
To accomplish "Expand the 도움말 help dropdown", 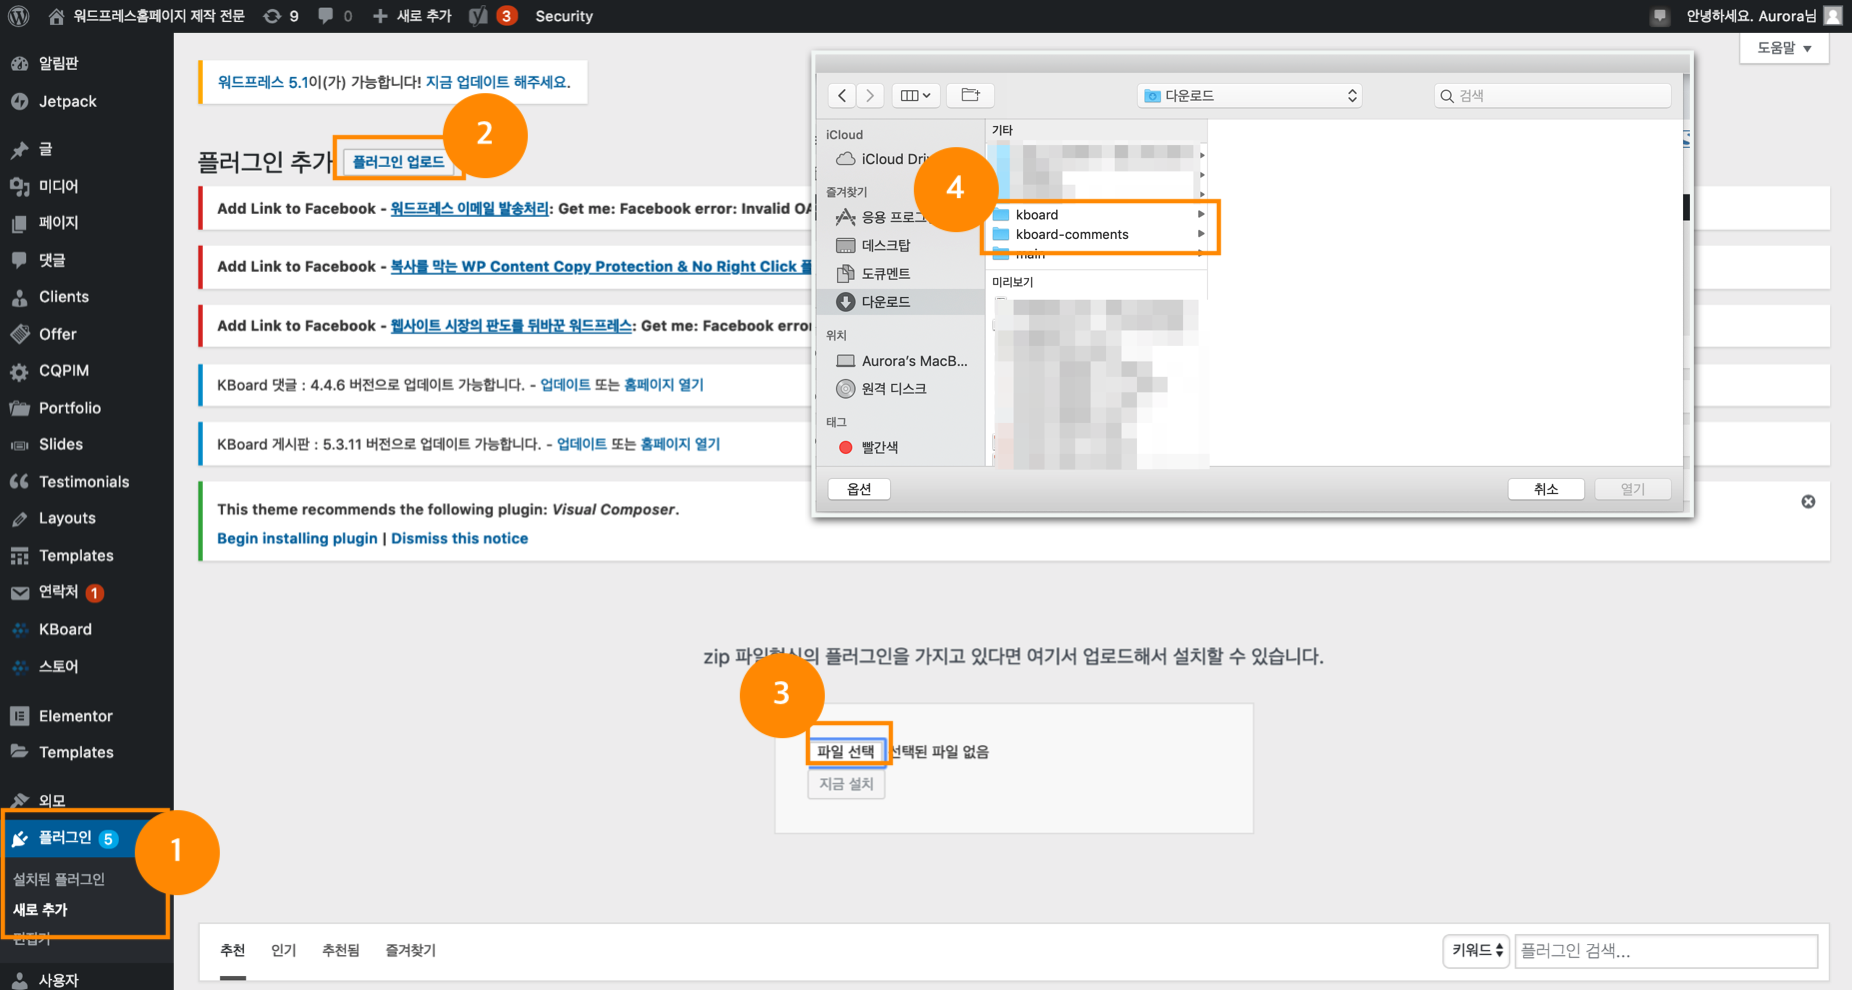I will pos(1784,48).
